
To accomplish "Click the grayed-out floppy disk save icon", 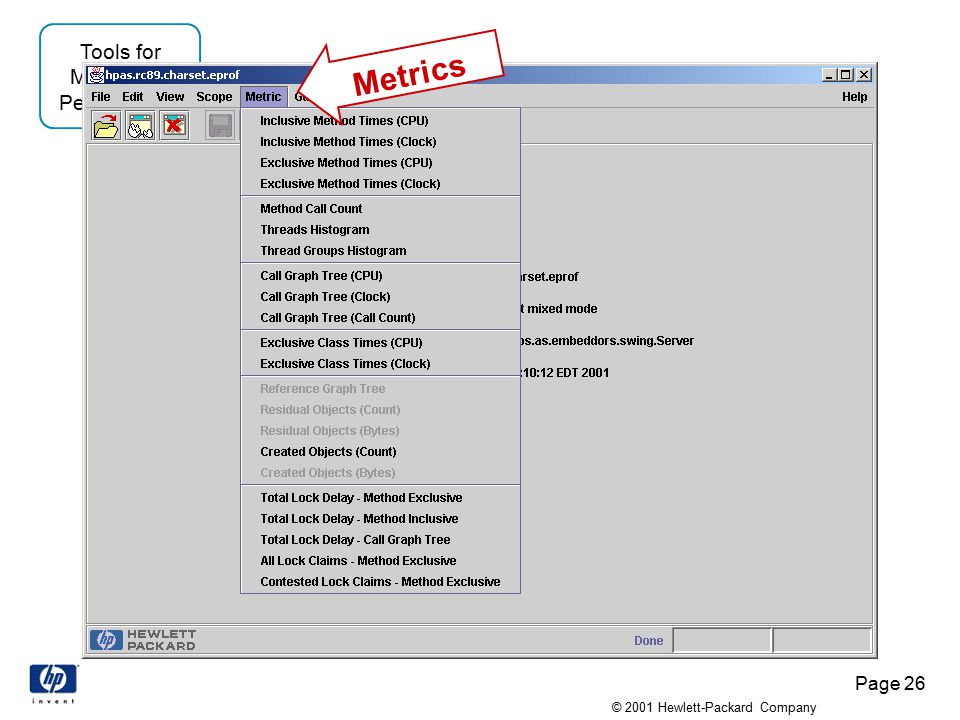I will click(x=220, y=126).
